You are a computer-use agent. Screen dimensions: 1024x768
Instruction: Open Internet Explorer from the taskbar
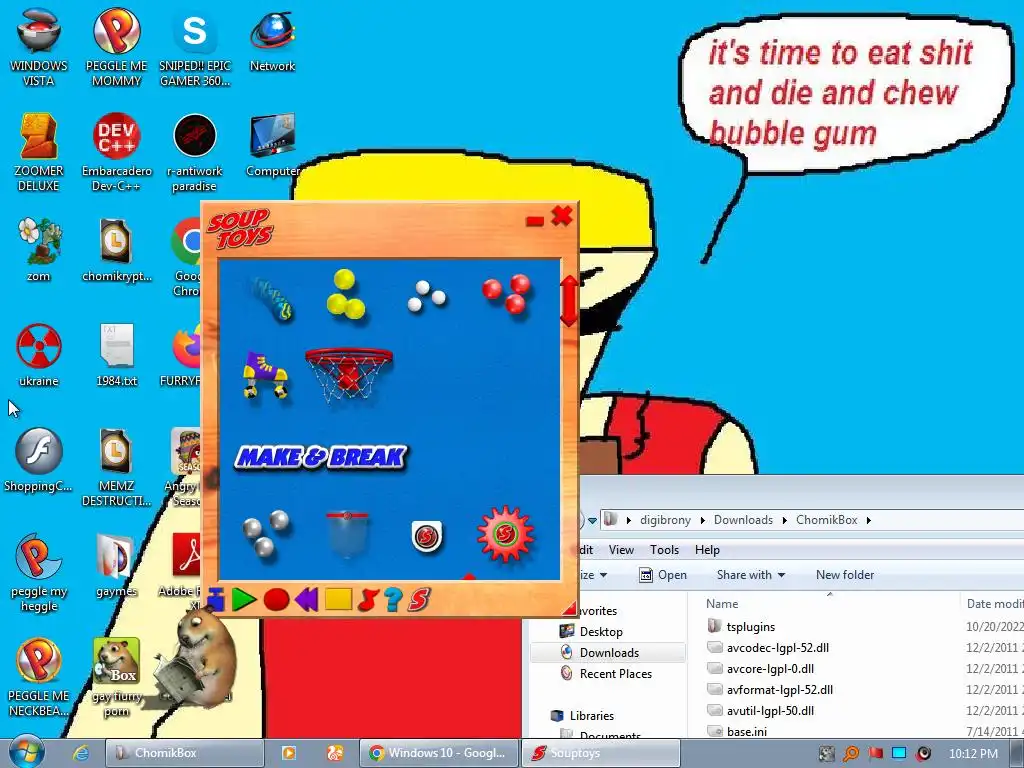coord(80,753)
